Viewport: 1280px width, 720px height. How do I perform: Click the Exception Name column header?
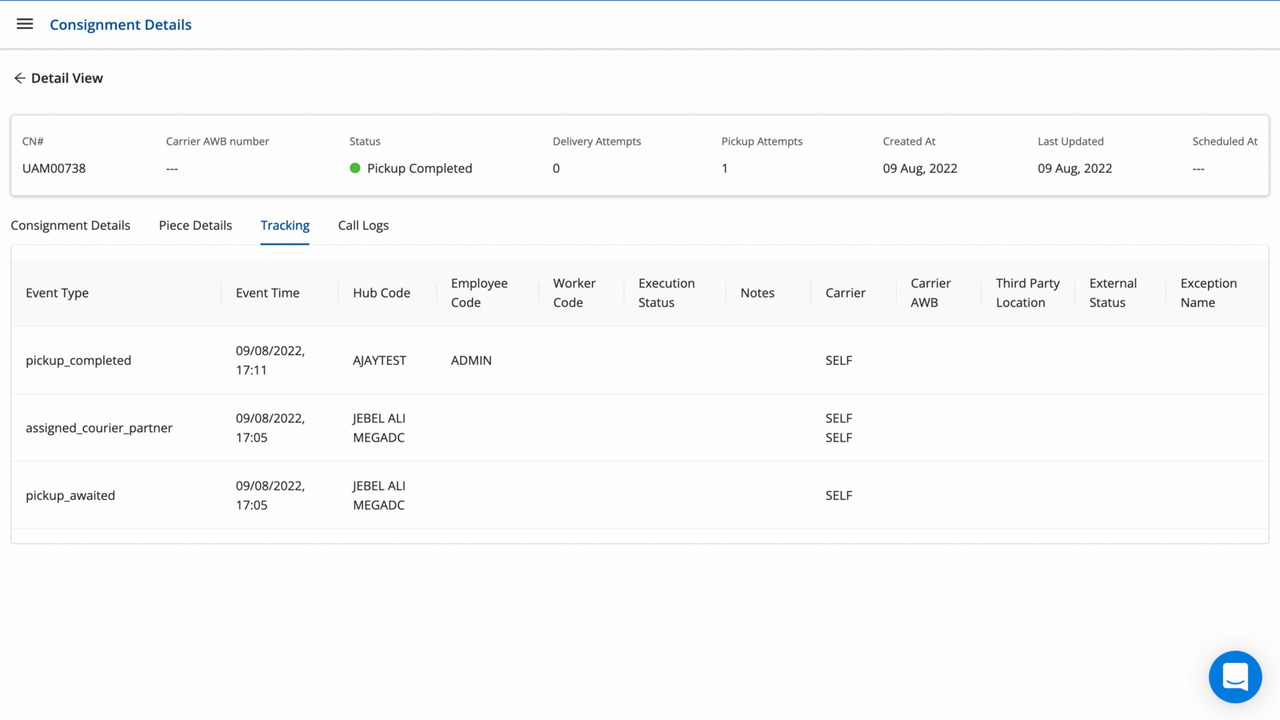1208,293
